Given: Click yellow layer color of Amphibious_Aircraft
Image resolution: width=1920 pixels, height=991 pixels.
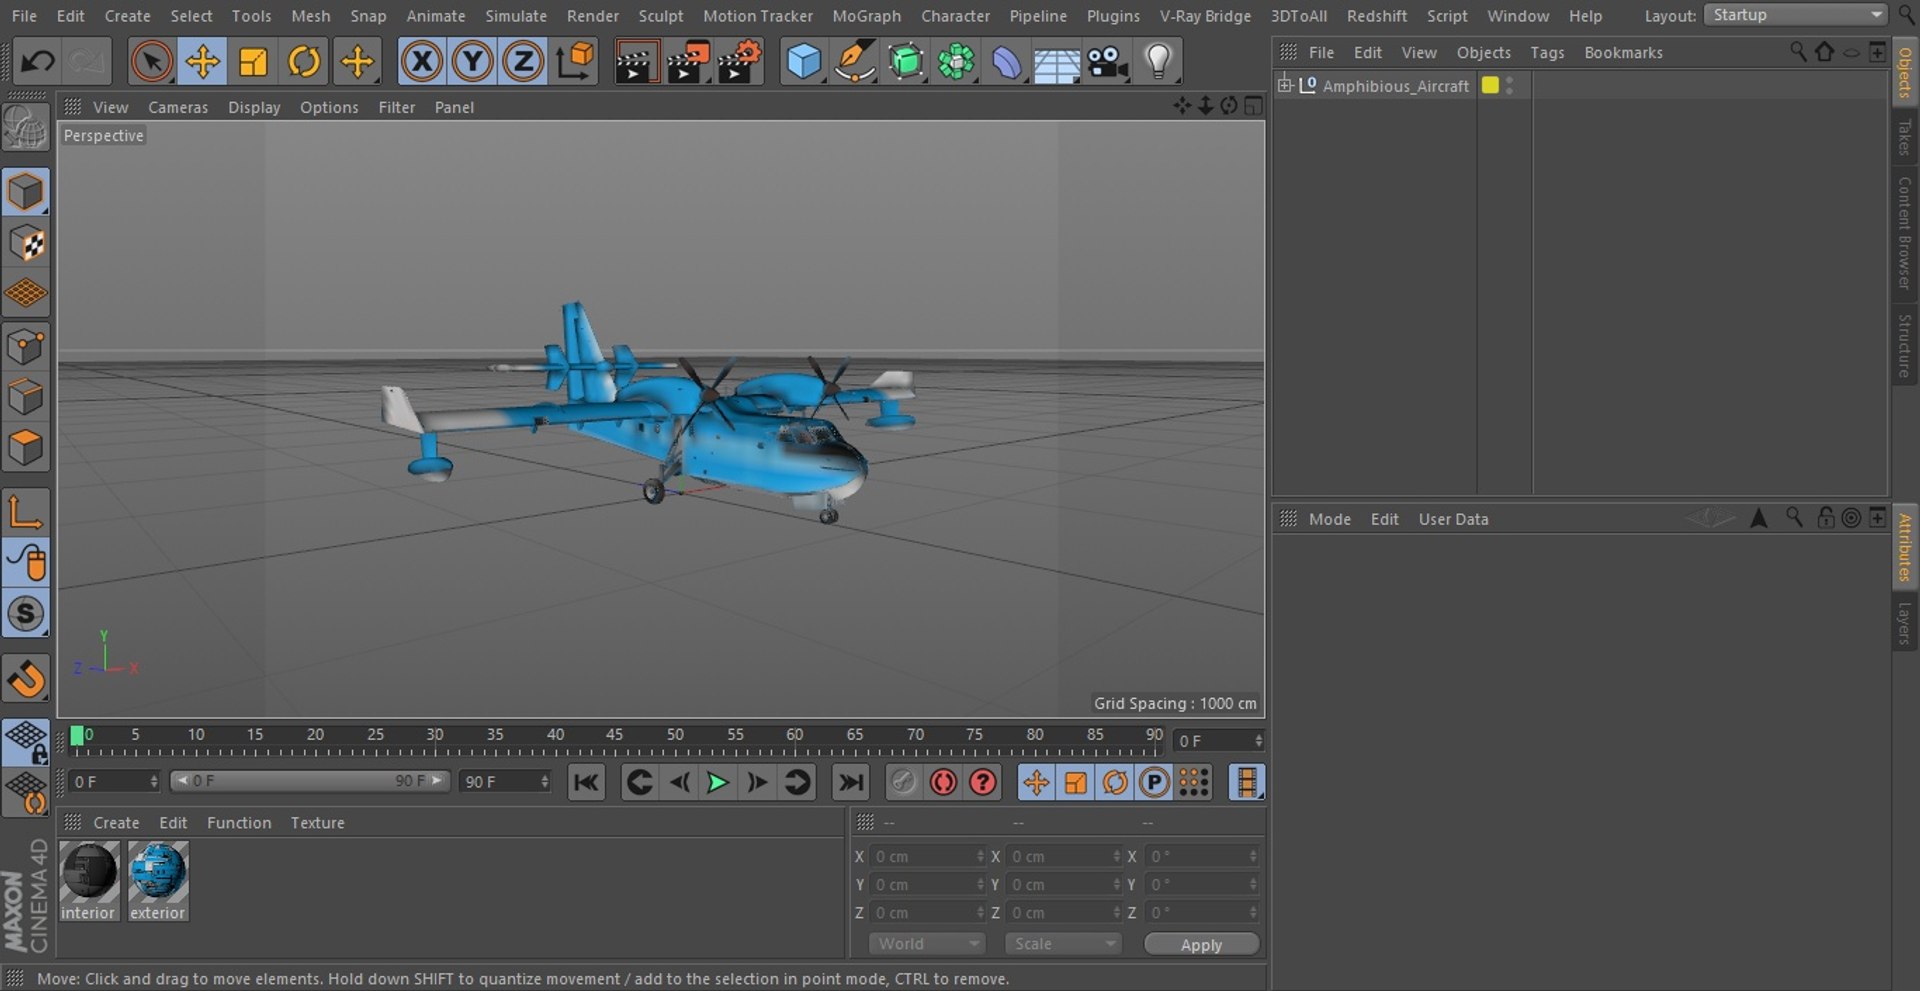Looking at the screenshot, I should [x=1490, y=85].
